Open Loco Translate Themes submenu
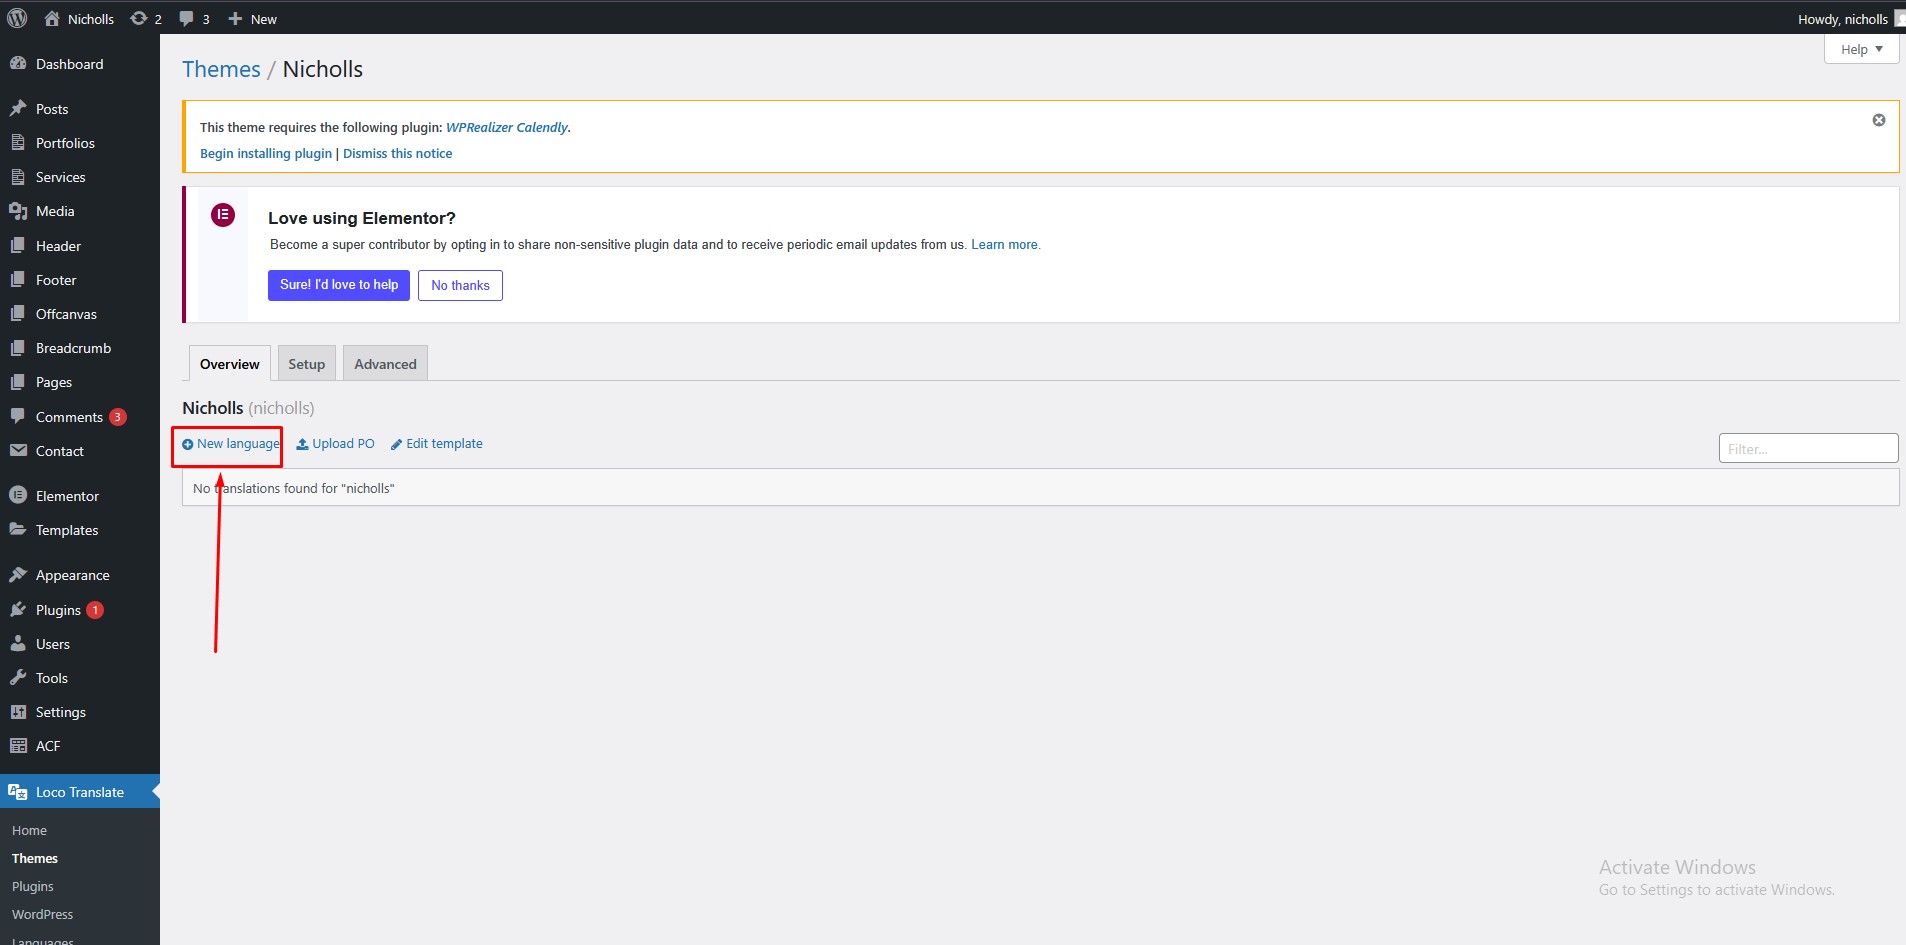The image size is (1906, 945). [35, 858]
